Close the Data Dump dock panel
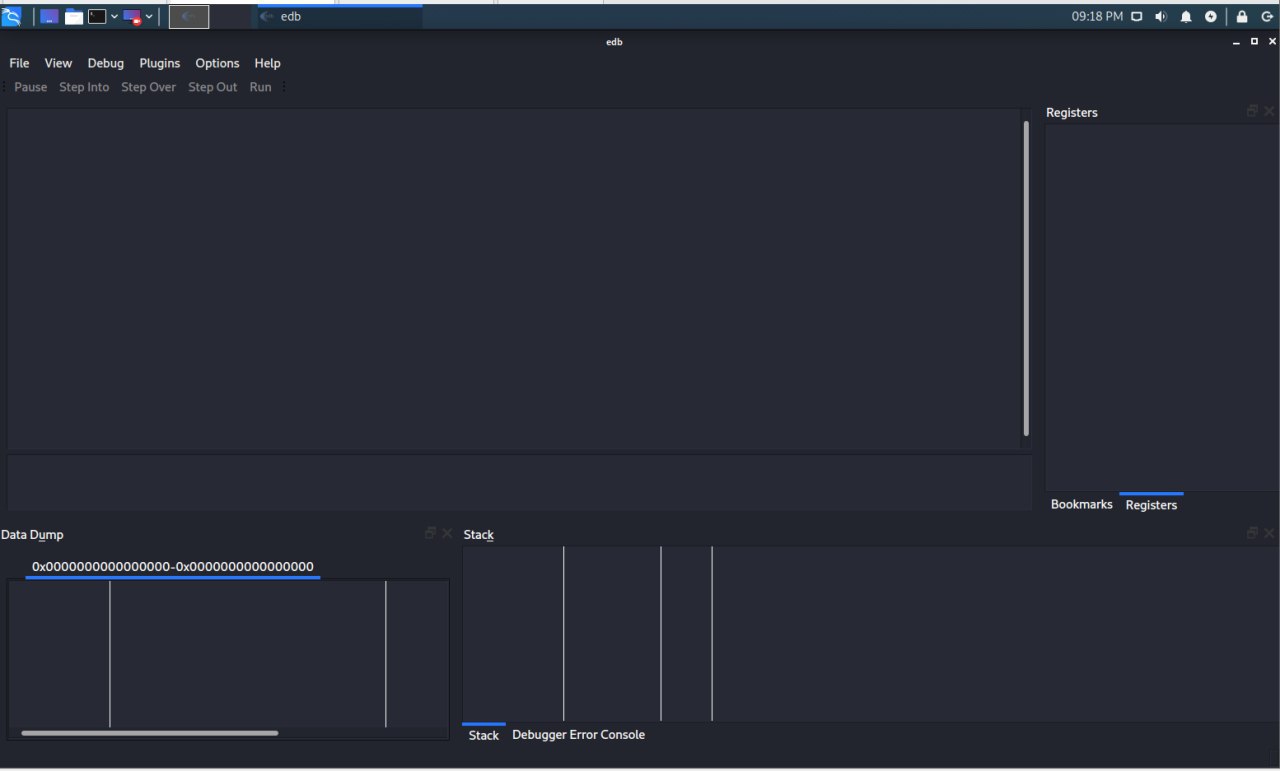This screenshot has width=1280, height=771. pyautogui.click(x=447, y=534)
